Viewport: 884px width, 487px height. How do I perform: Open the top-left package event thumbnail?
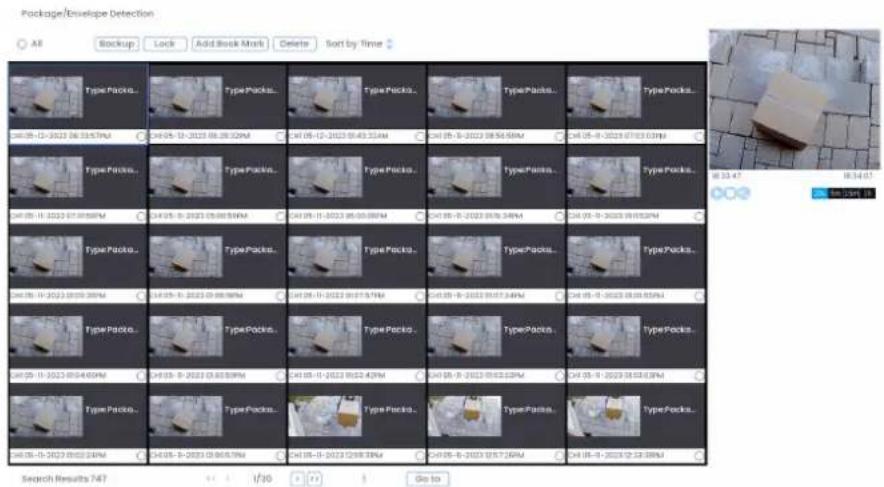click(46, 97)
